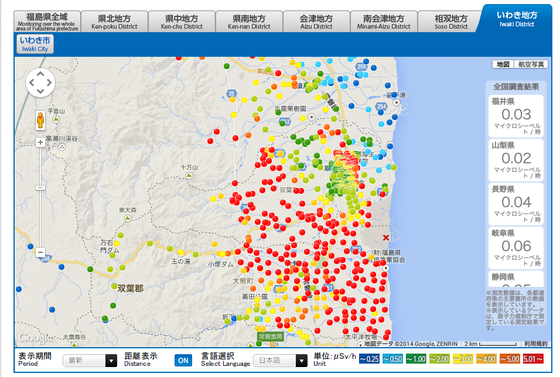Toggle the Distance ON switch
Screen dimensions: 560x377
point(183,360)
